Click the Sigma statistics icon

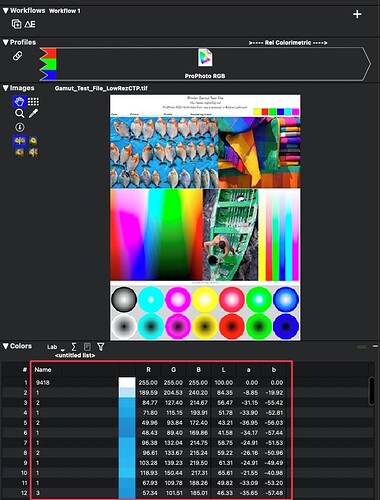74,347
